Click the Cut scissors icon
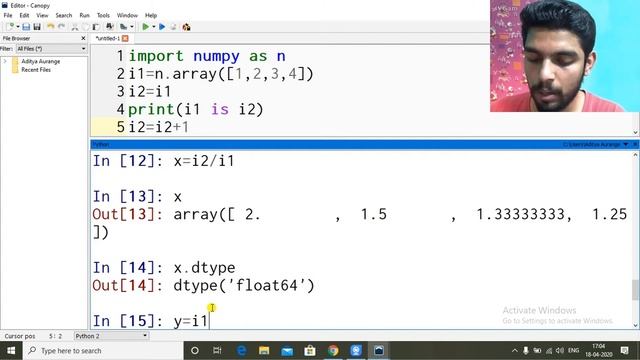The image size is (640, 360). click(x=75, y=27)
